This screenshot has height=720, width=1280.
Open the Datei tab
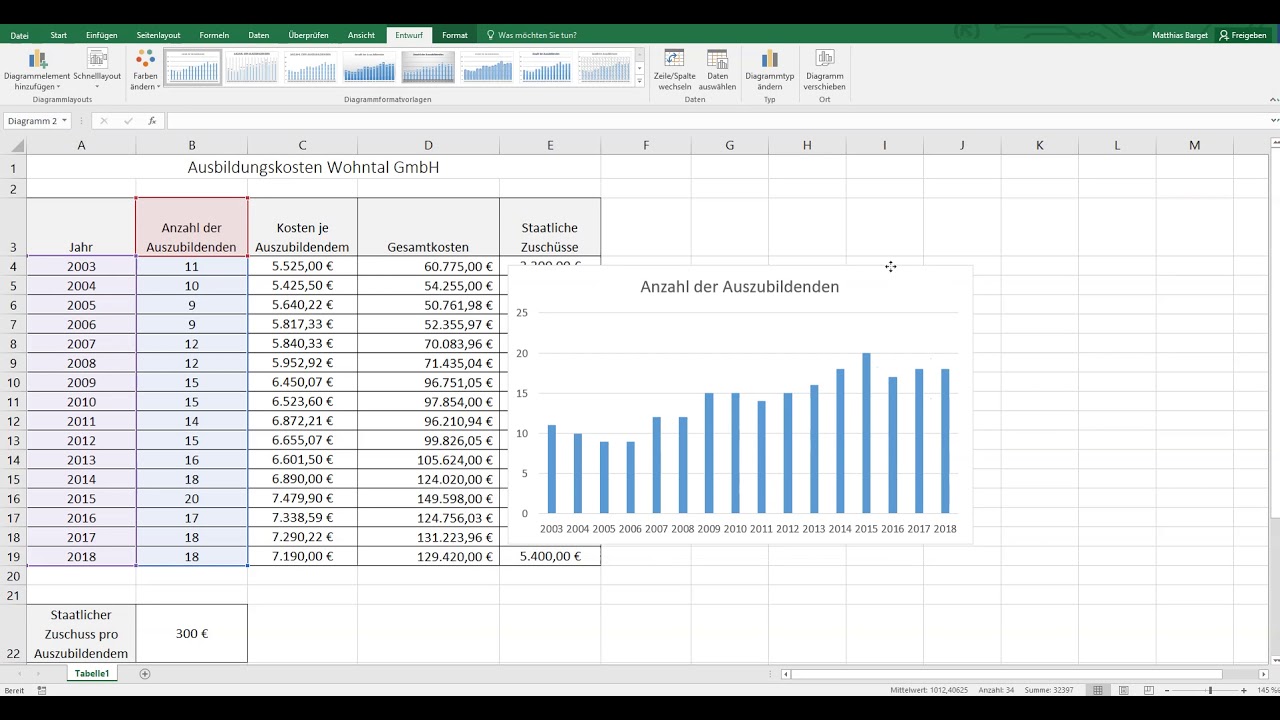click(20, 35)
